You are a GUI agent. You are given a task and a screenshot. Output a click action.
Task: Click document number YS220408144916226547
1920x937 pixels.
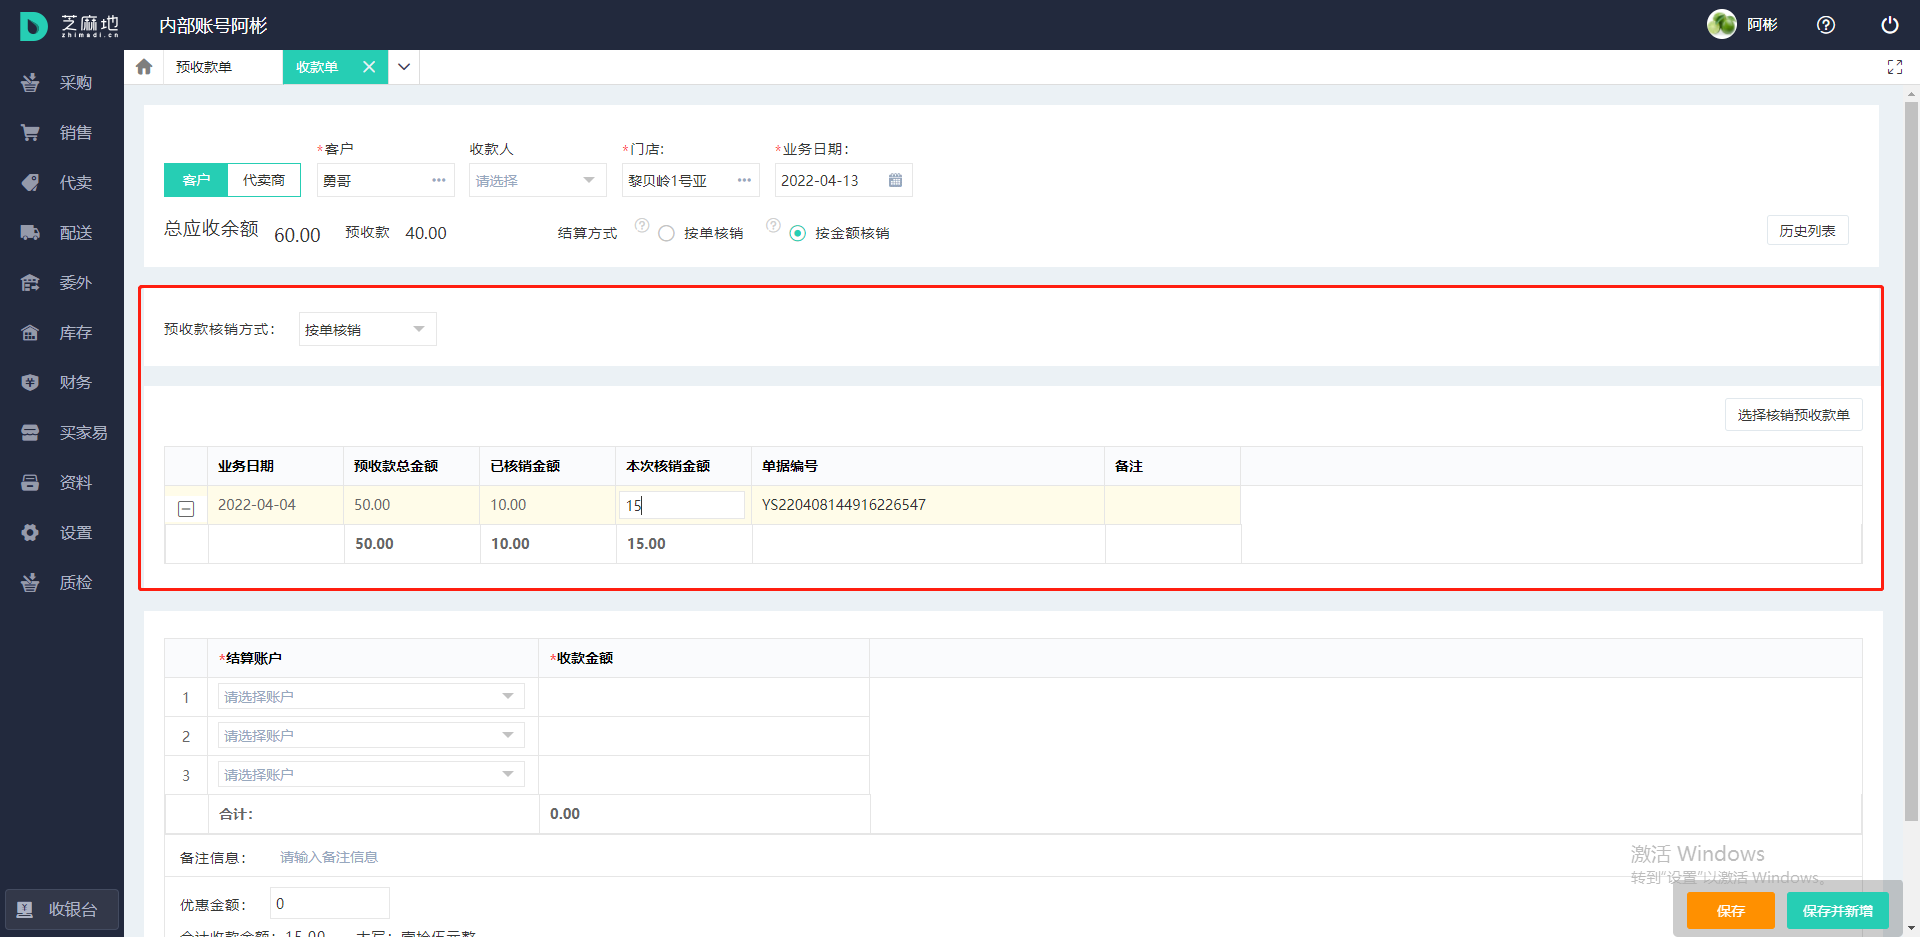[x=843, y=505]
